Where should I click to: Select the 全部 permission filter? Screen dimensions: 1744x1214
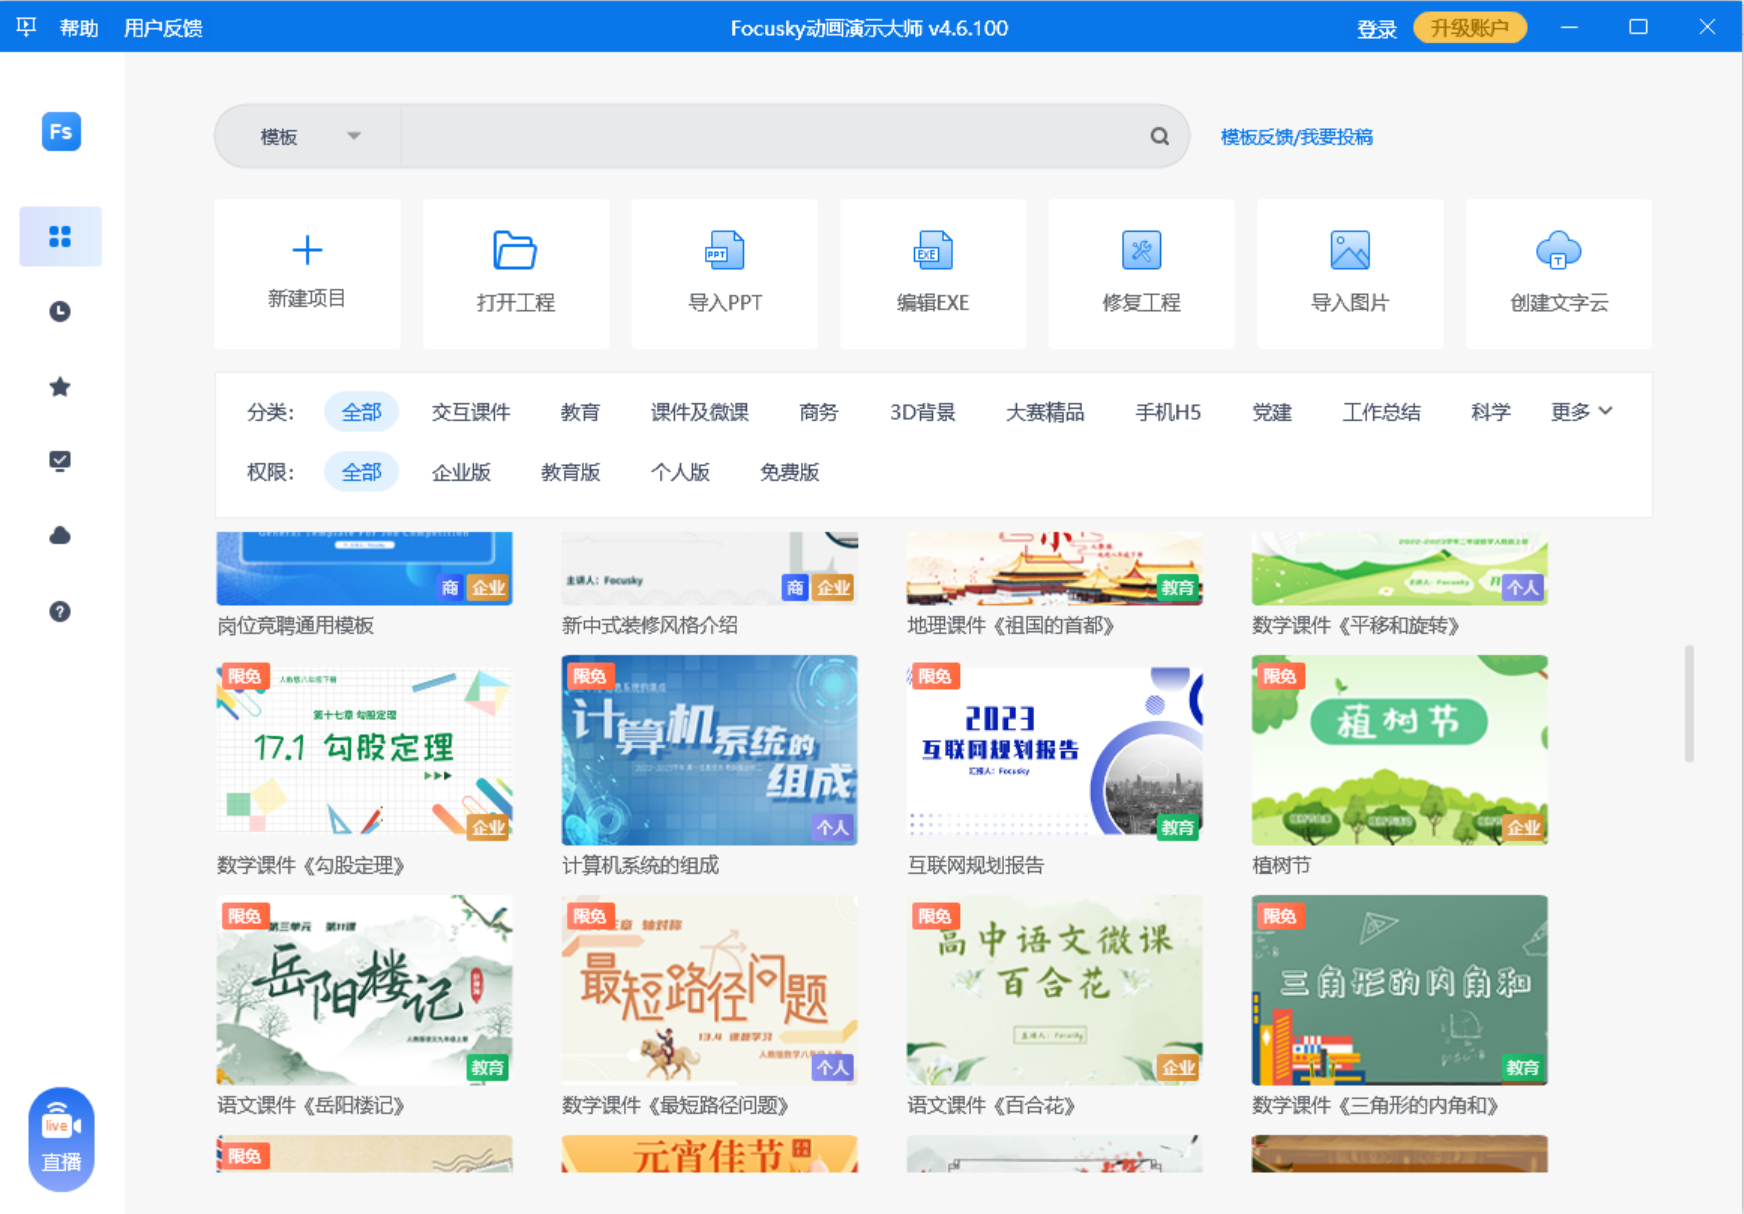361,472
